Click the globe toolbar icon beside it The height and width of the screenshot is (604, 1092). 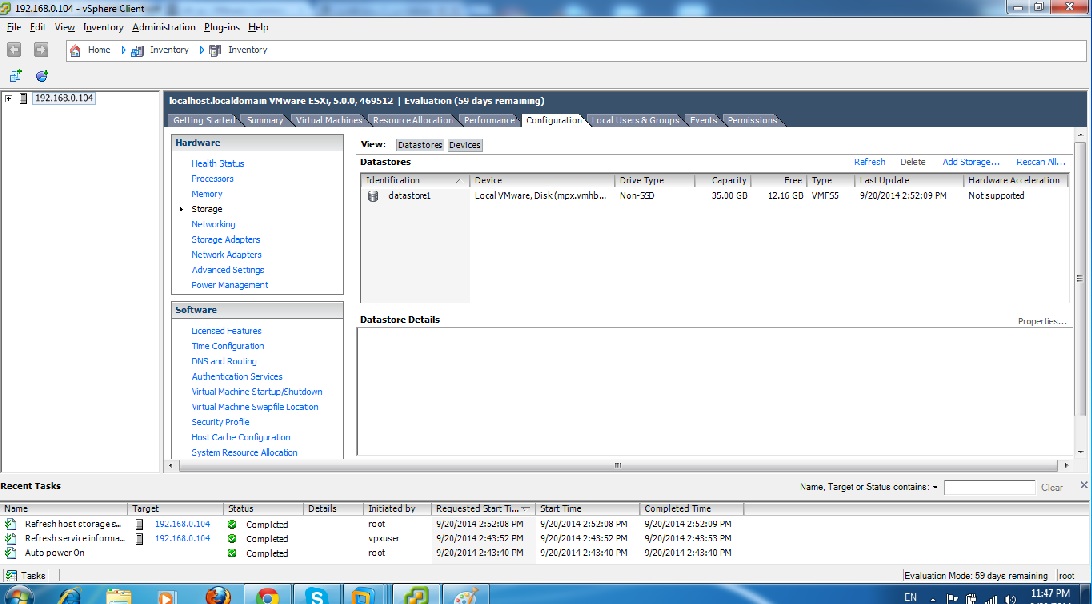point(42,75)
